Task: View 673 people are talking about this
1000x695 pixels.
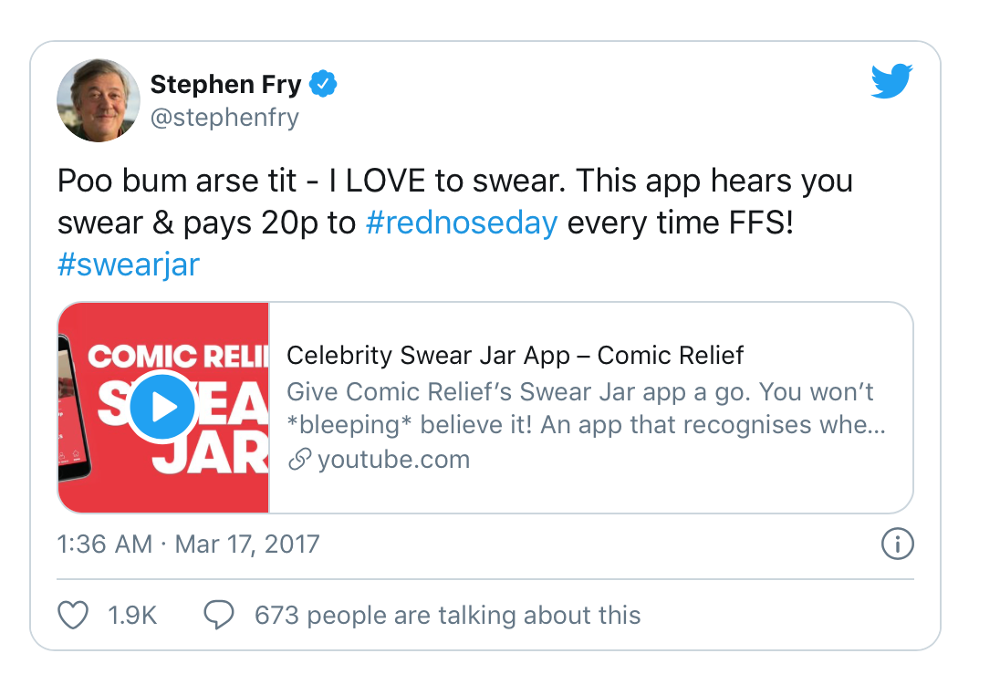Action: click(x=447, y=614)
